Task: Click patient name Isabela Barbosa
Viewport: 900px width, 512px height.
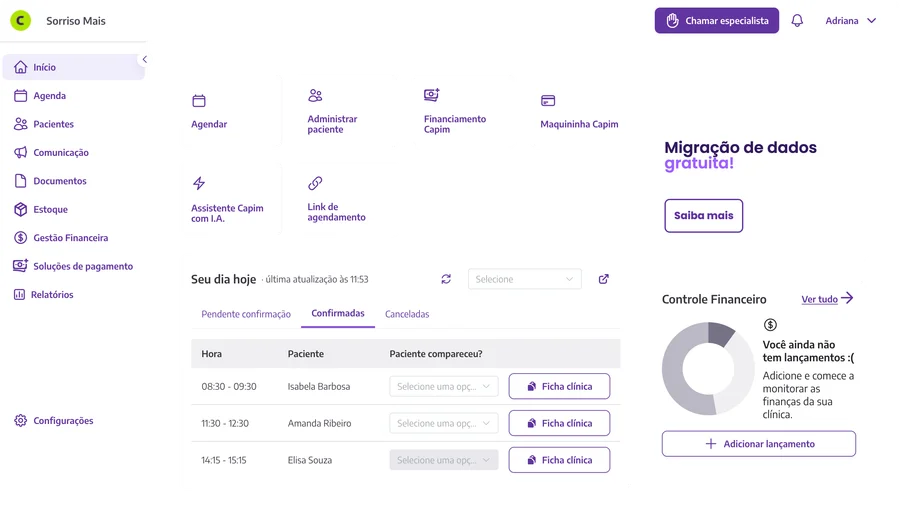Action: point(319,386)
